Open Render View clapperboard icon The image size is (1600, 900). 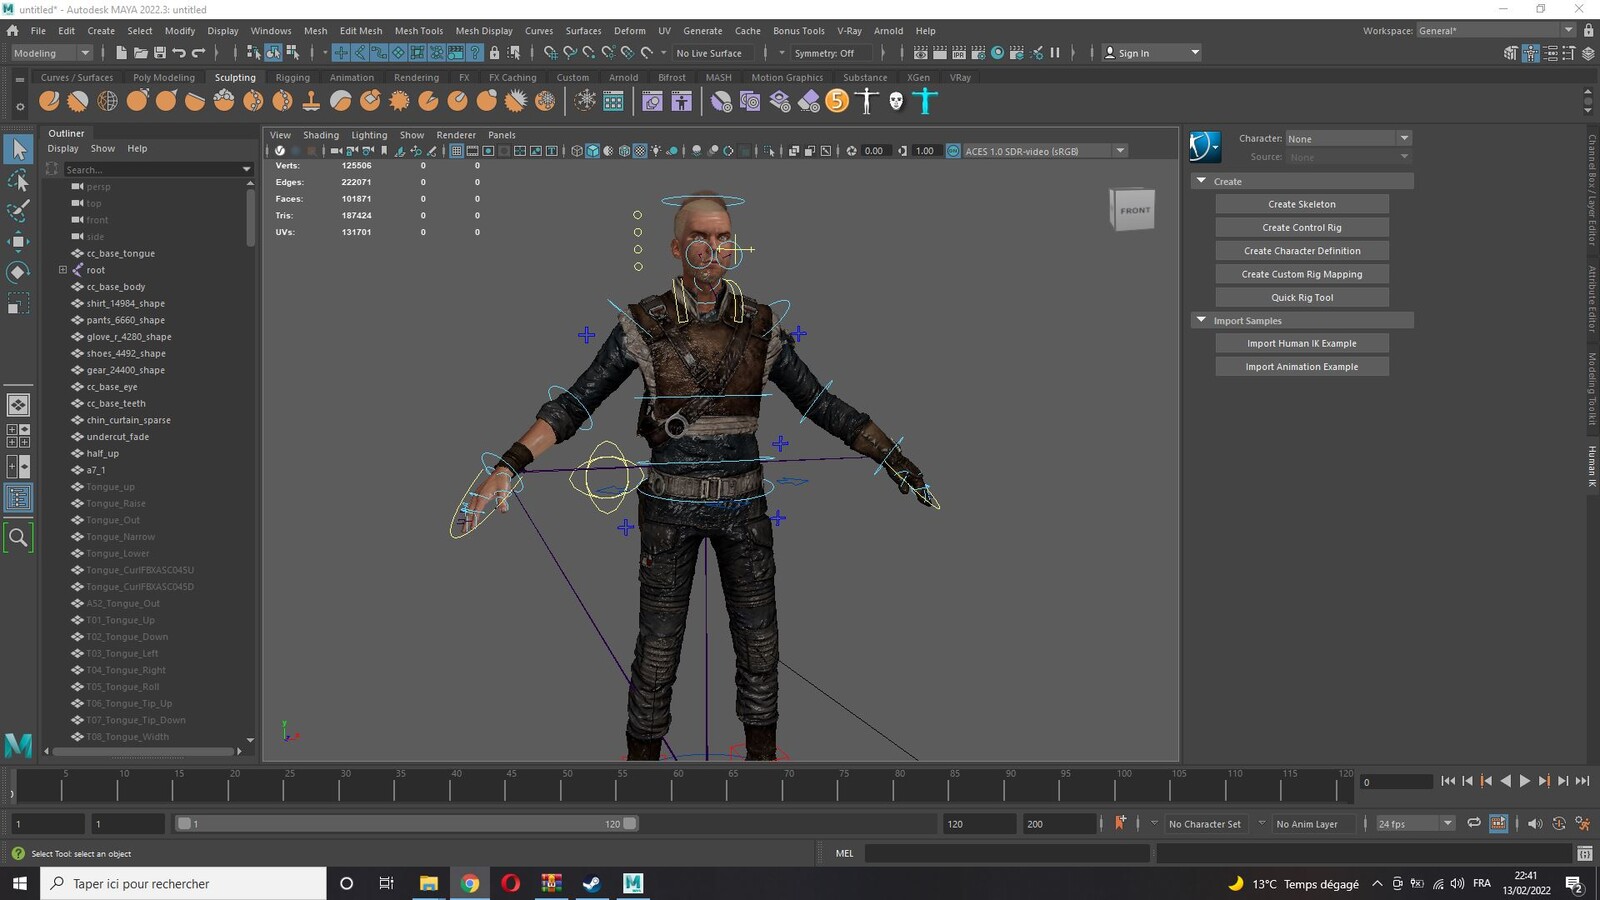pyautogui.click(x=921, y=53)
